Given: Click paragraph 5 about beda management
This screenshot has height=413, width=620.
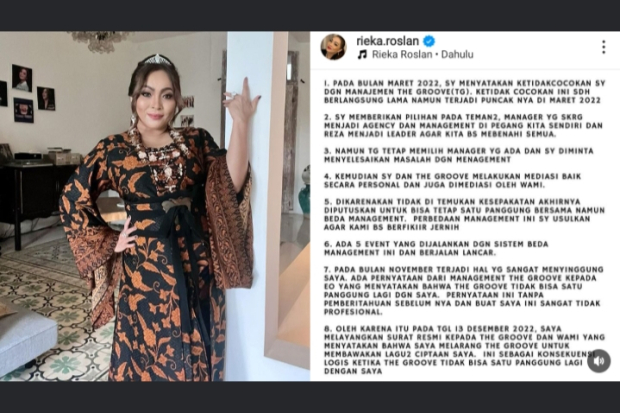Looking at the screenshot, I should coord(464,214).
